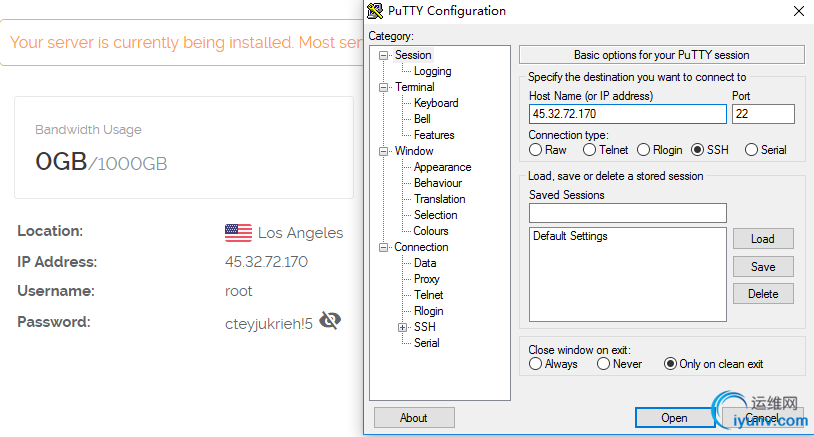
Task: Open the Keyboard category
Action: pyautogui.click(x=436, y=103)
